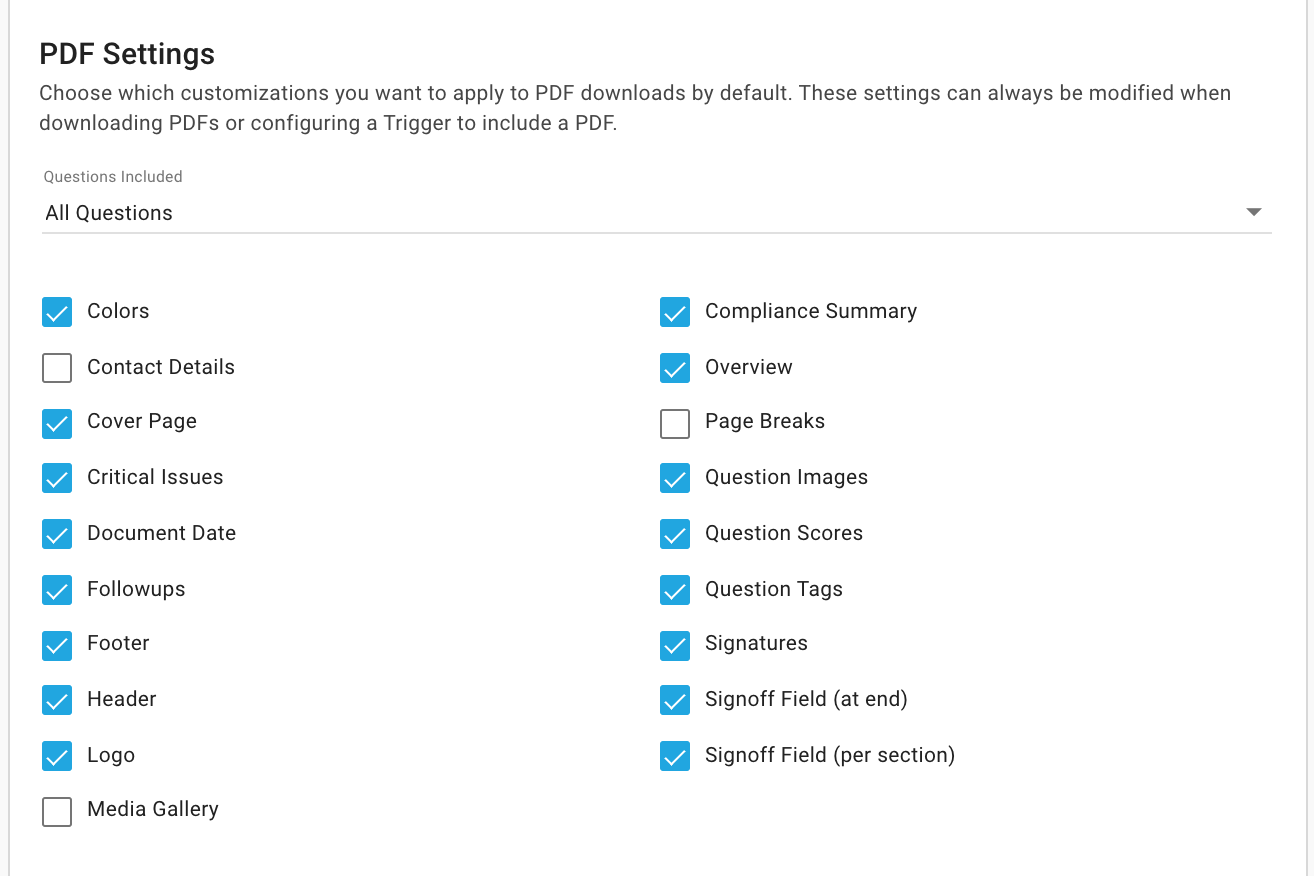This screenshot has width=1314, height=876.
Task: Toggle off Question Images
Action: pyautogui.click(x=675, y=478)
